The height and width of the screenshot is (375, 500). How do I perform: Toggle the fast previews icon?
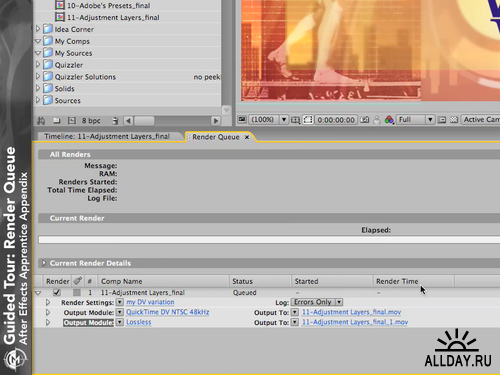point(442,119)
